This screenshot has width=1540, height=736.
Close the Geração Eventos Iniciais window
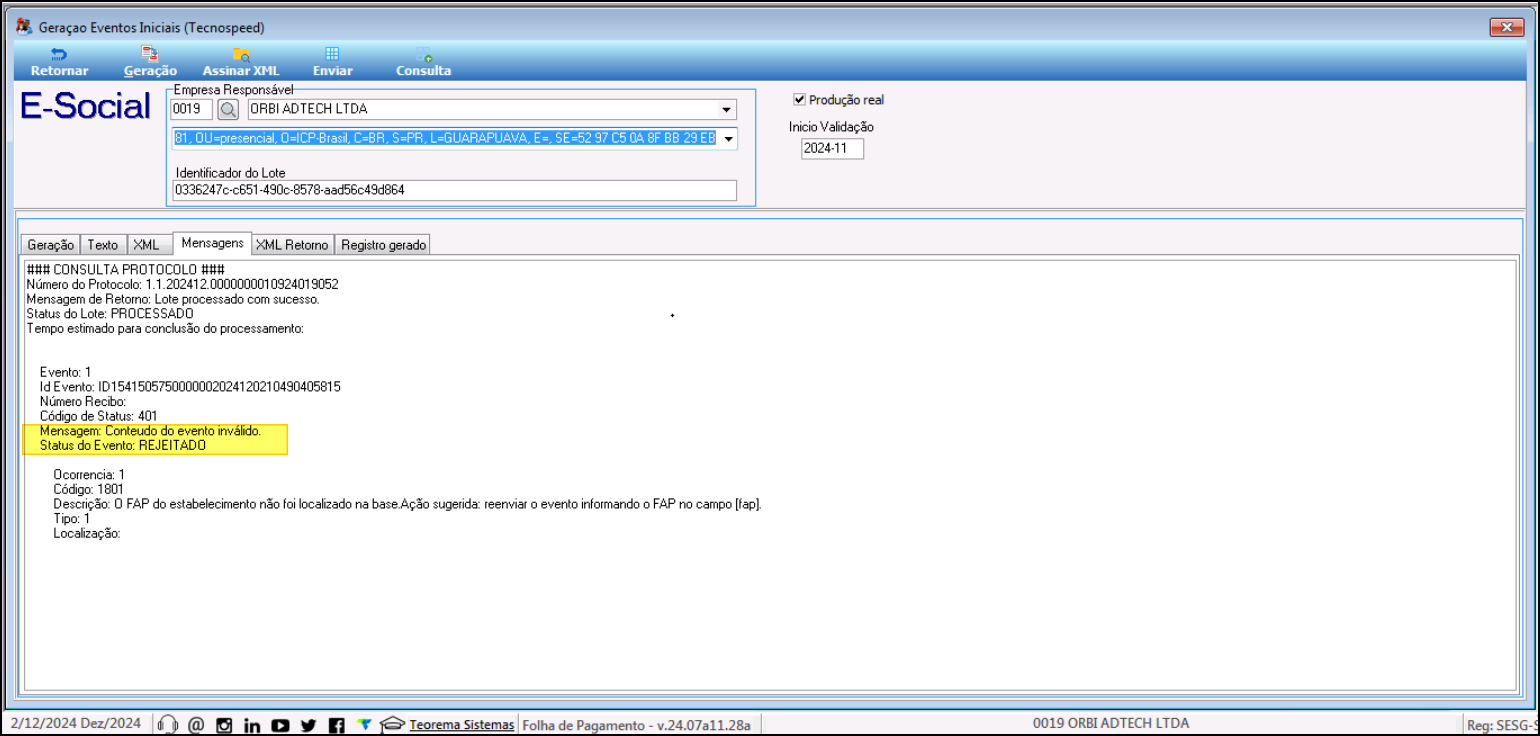[x=1506, y=27]
